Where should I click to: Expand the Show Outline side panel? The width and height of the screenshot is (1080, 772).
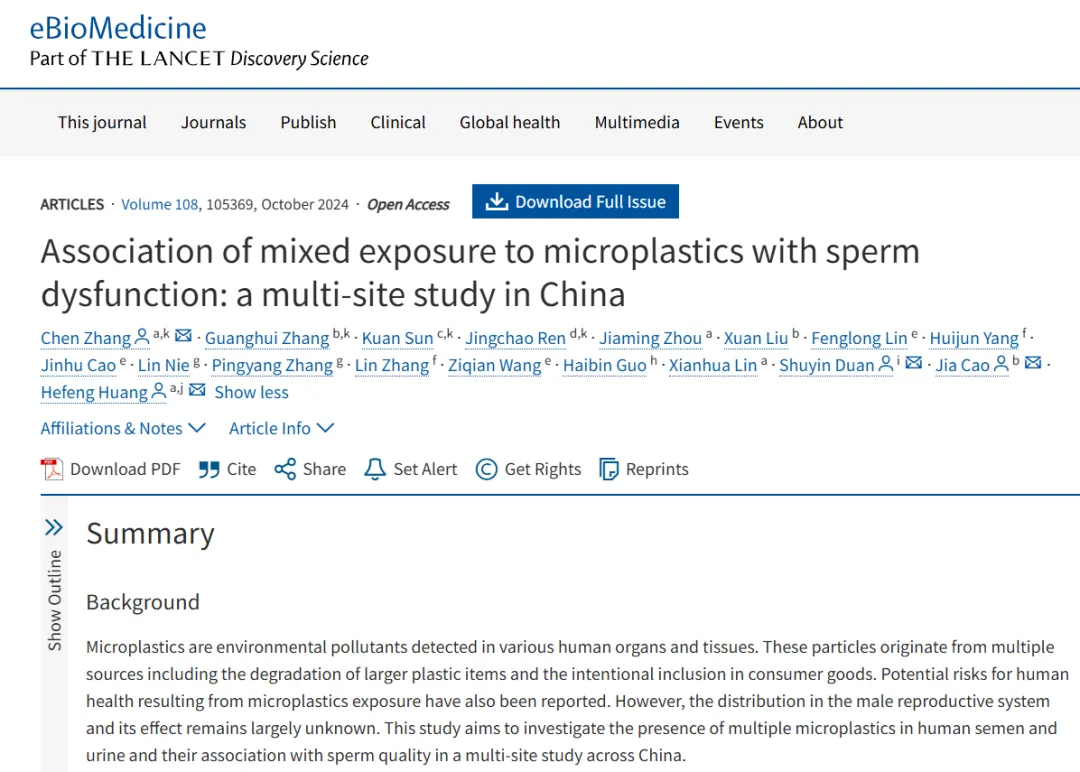click(x=54, y=527)
